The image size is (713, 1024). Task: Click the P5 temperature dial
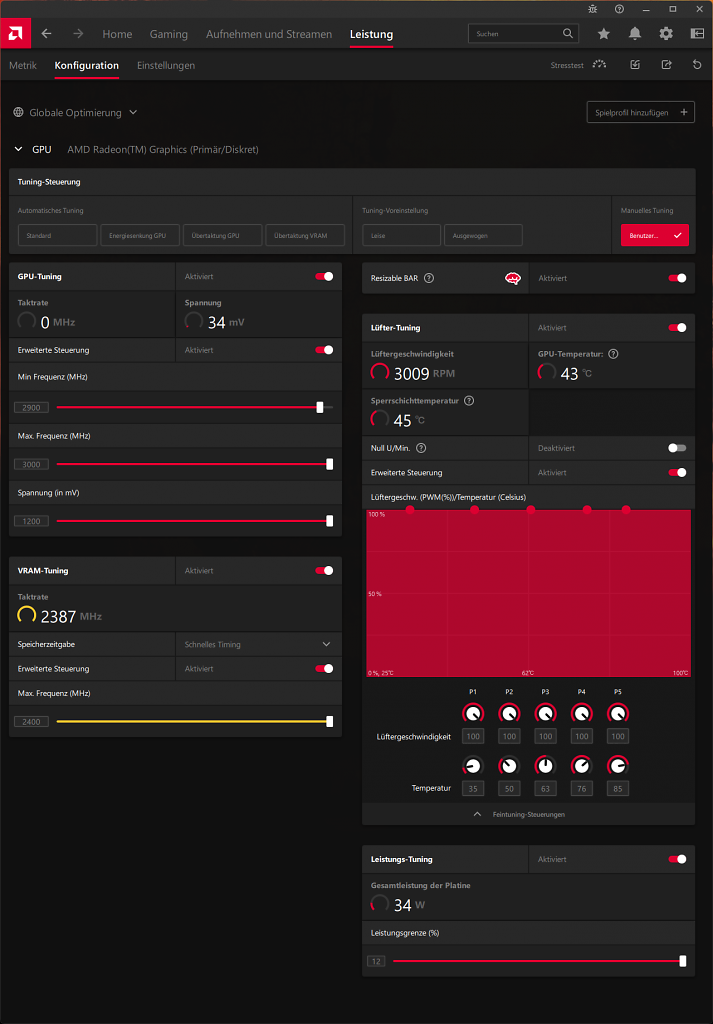(618, 765)
